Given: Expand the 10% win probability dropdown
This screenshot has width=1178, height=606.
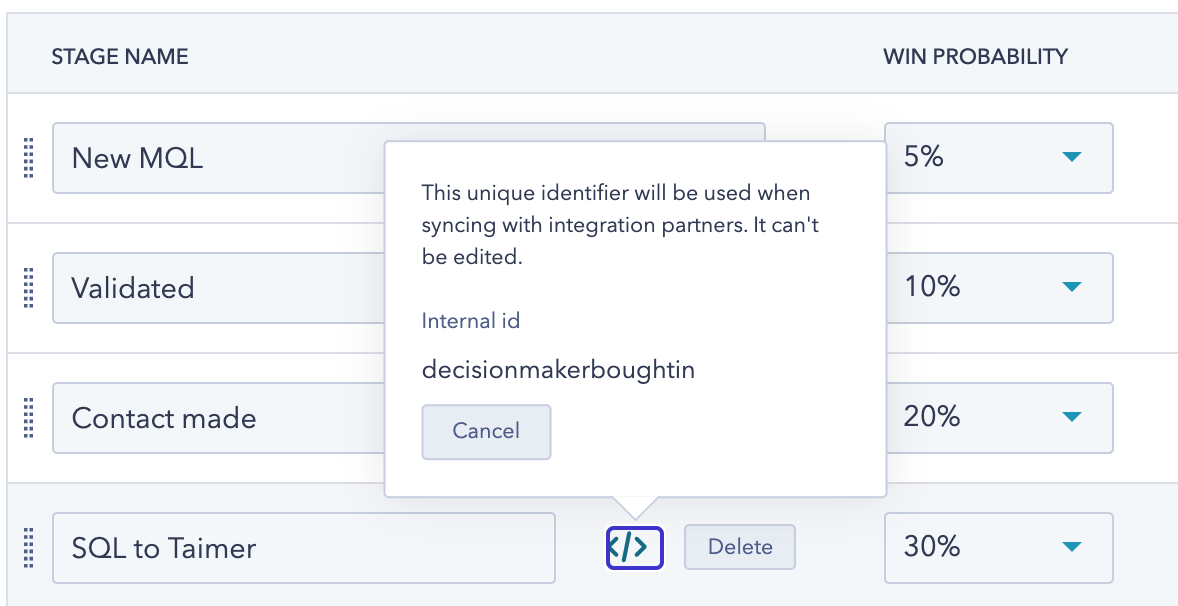Looking at the screenshot, I should point(998,288).
